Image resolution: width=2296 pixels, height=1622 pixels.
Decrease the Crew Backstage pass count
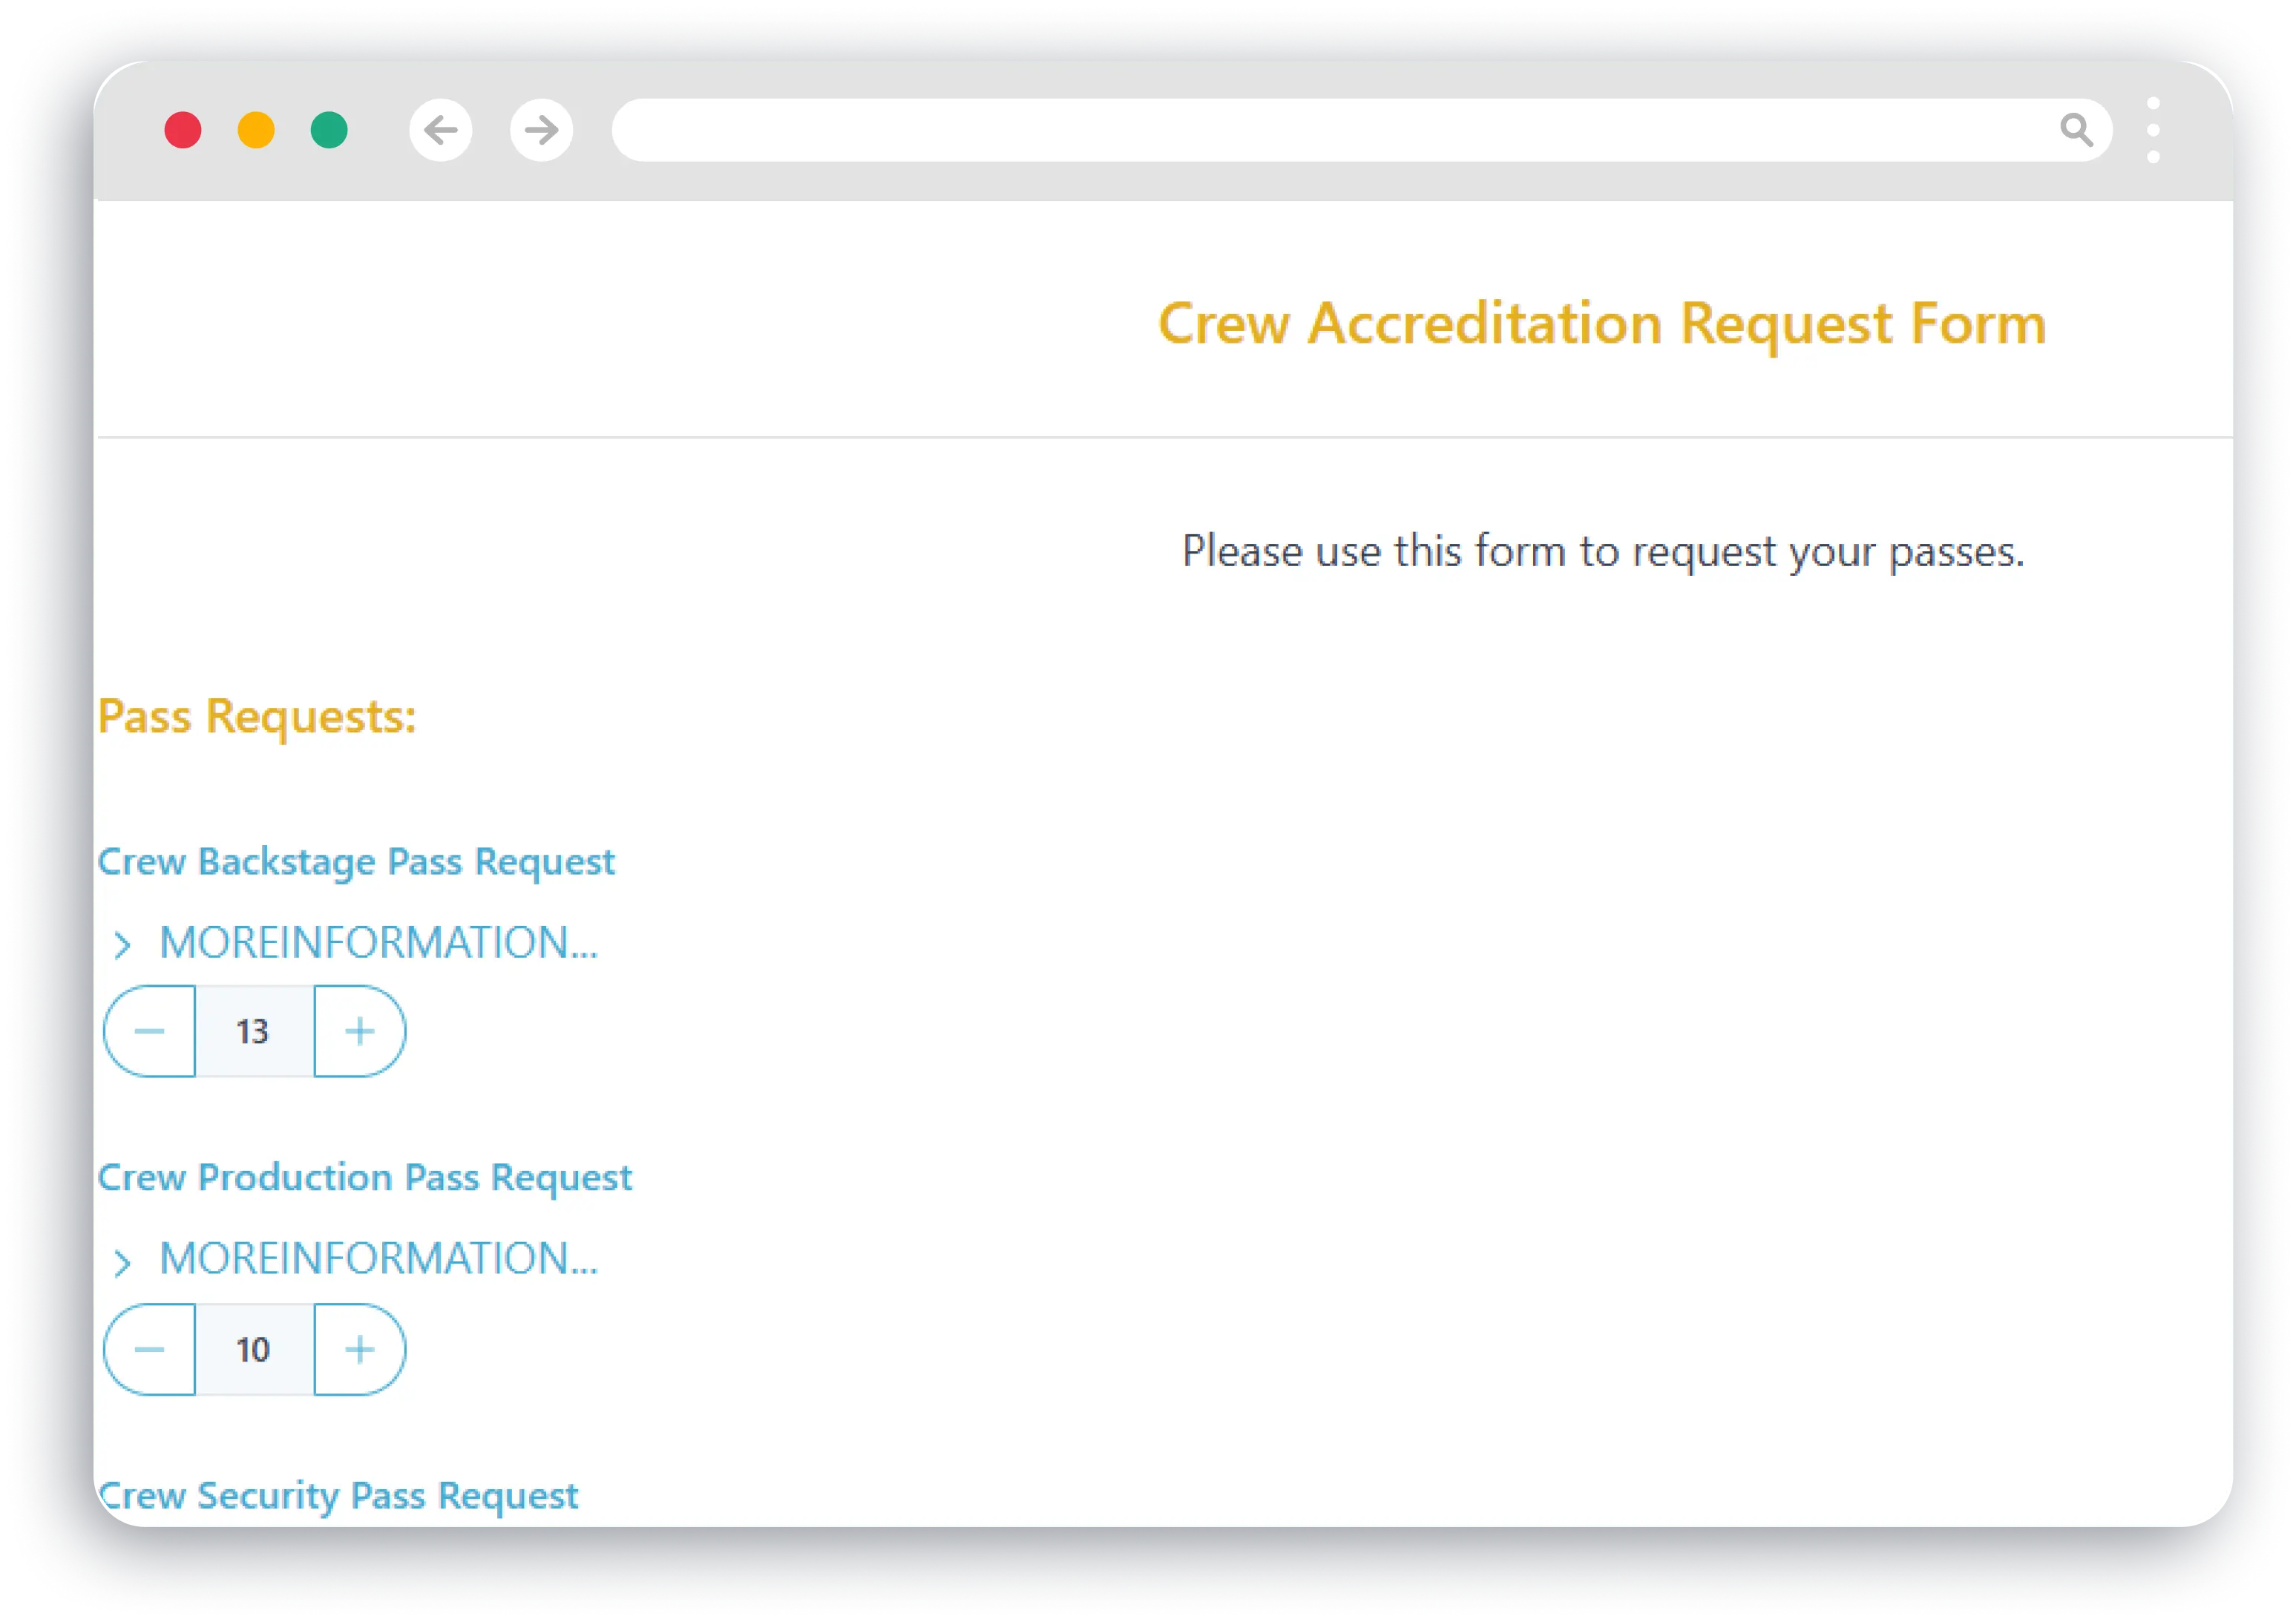pyautogui.click(x=149, y=1031)
